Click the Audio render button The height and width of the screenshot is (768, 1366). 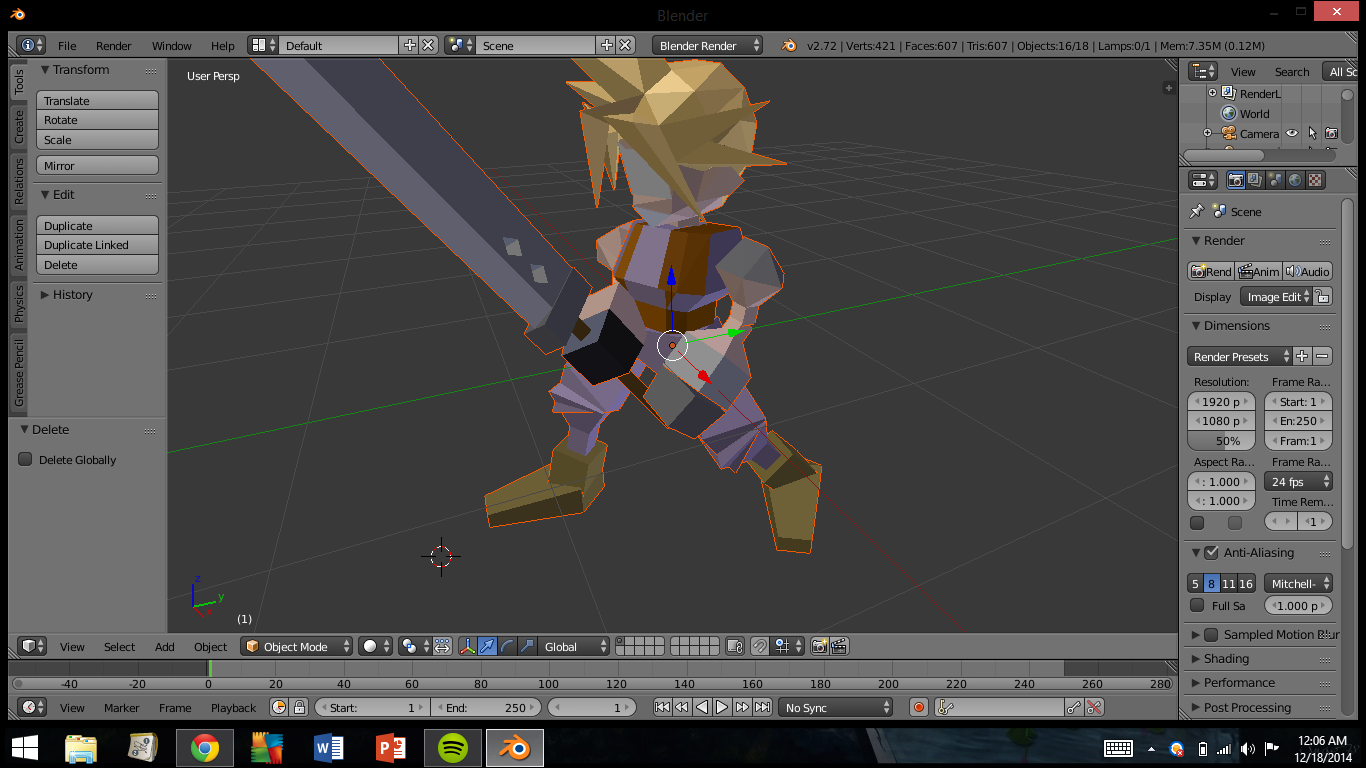1308,271
